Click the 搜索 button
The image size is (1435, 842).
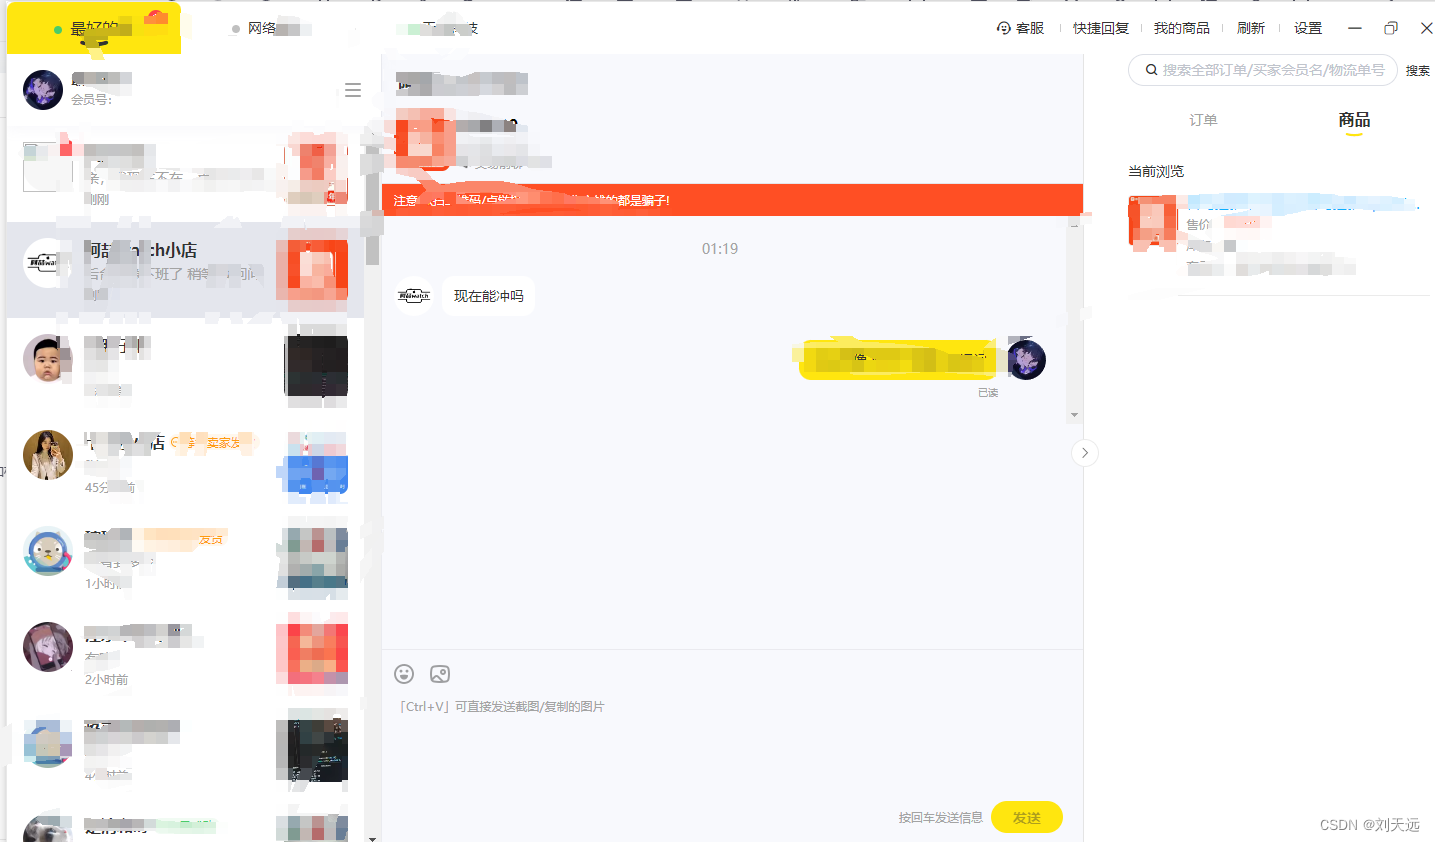click(x=1417, y=71)
